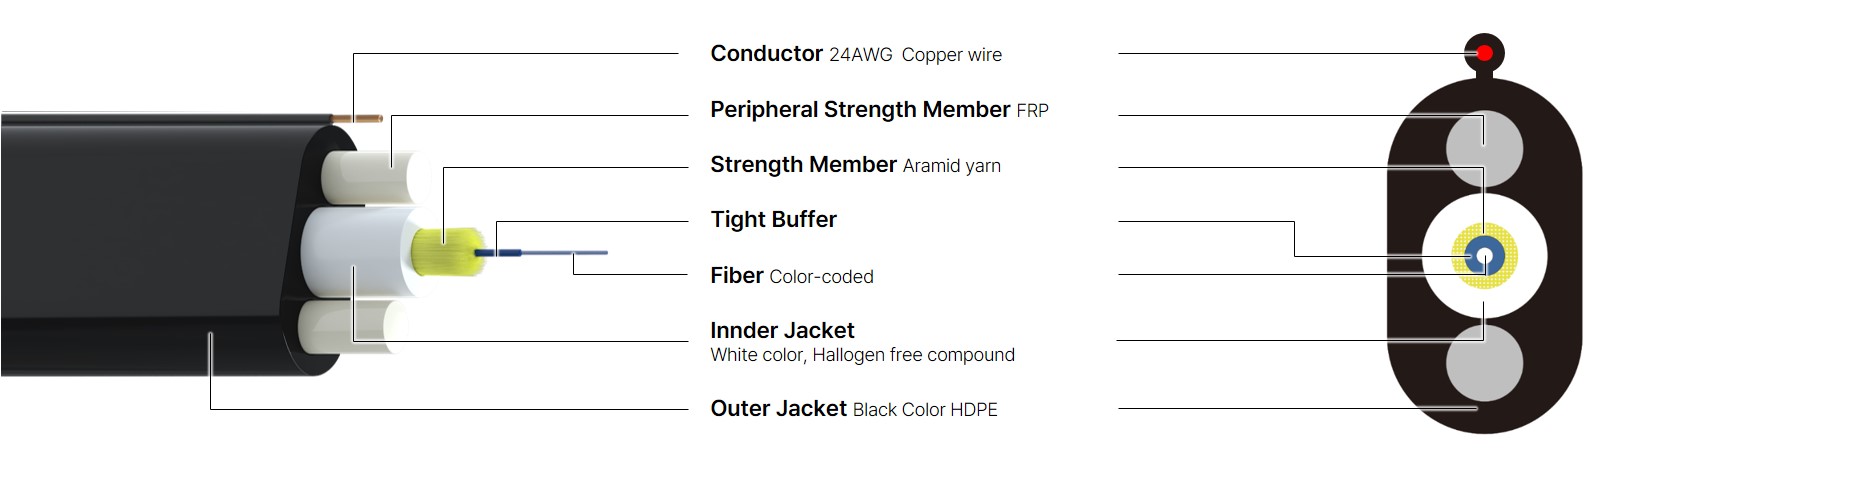The image size is (1875, 492).
Task: Select the Outer Jacket Black Color HDPE label
Action: pos(854,409)
